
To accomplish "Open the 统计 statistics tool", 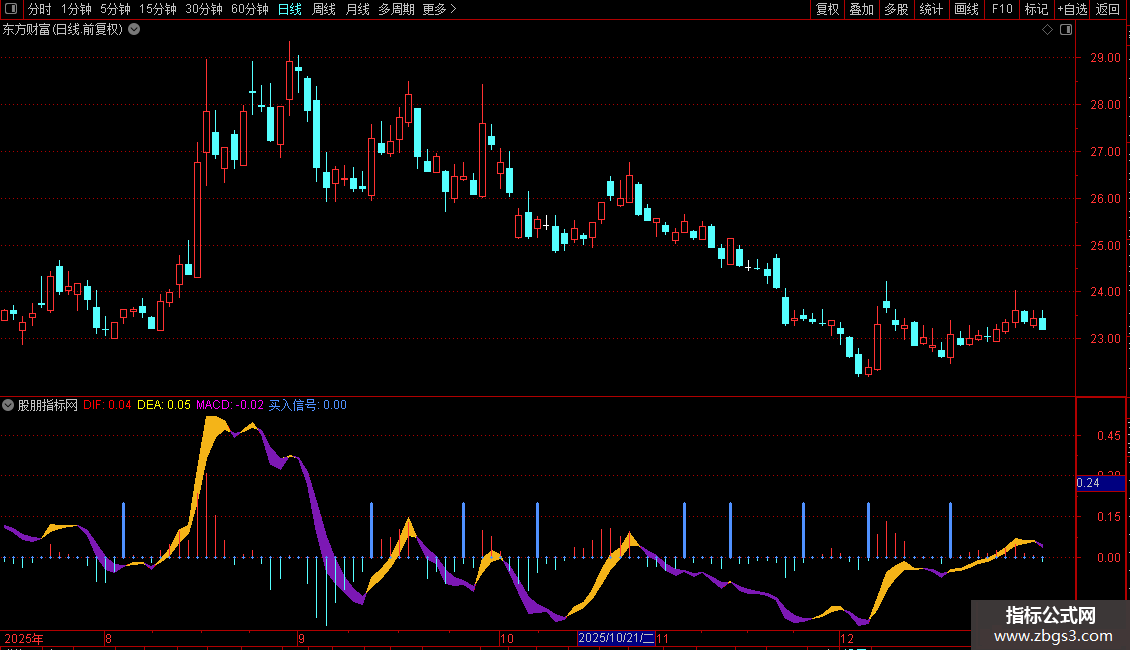I will coord(931,9).
